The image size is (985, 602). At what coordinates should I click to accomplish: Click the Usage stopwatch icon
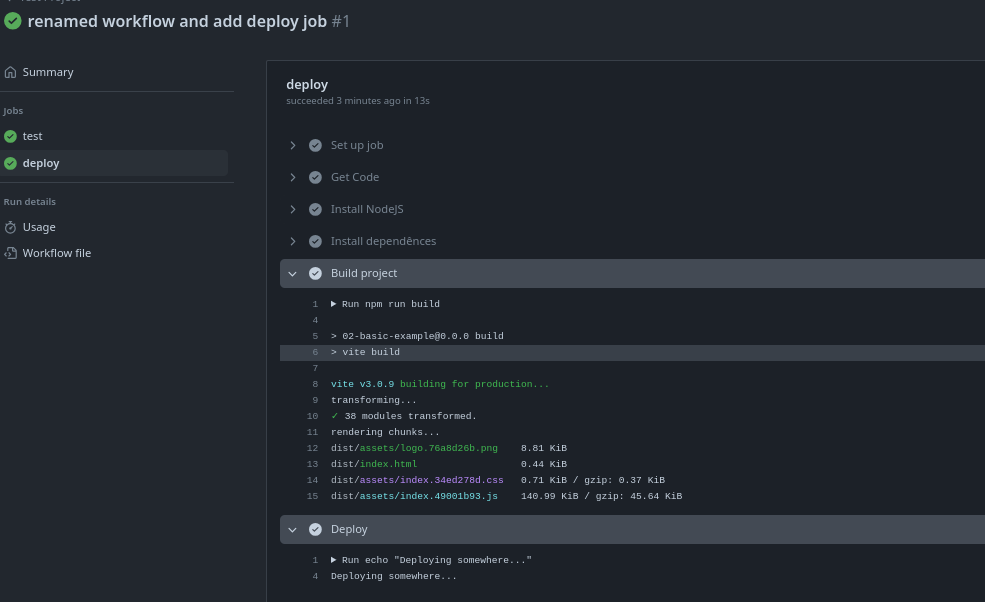pyautogui.click(x=10, y=227)
